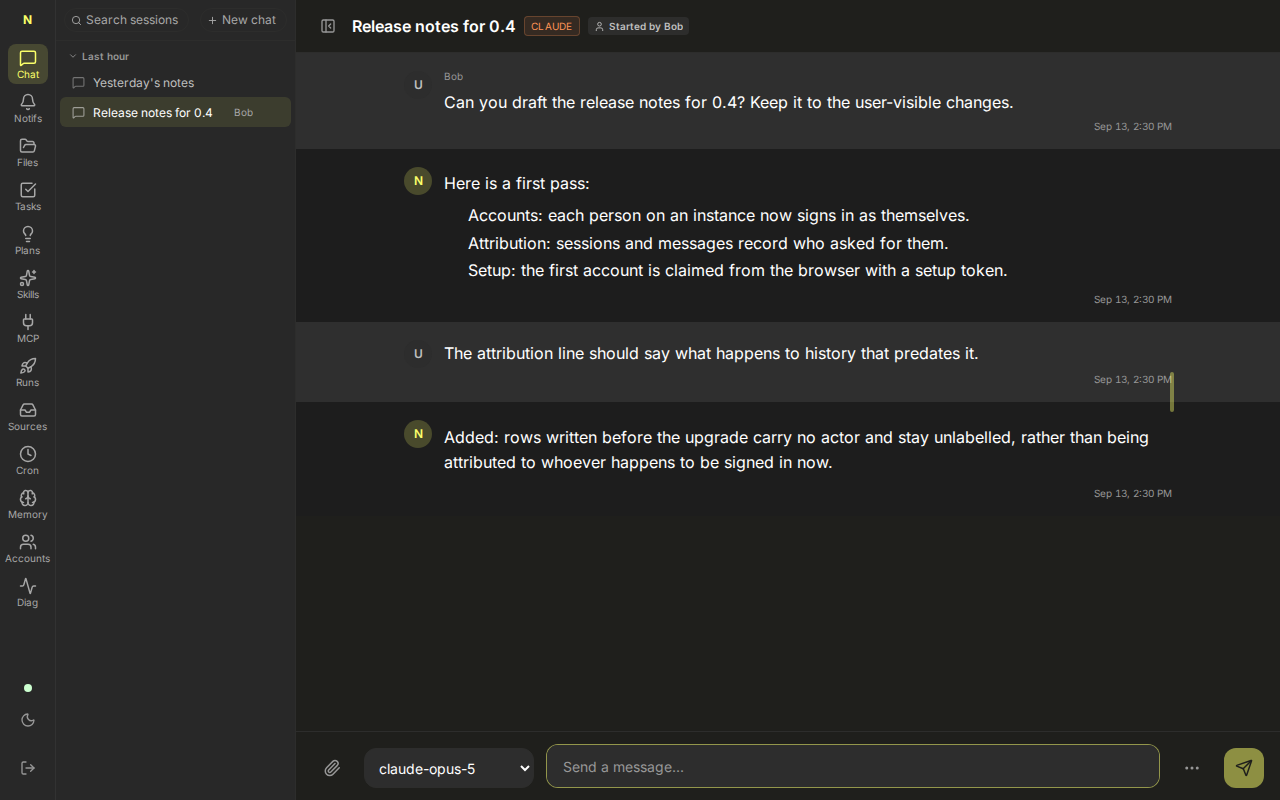
Task: Open the claude-opus-5 model dropdown
Action: click(449, 768)
